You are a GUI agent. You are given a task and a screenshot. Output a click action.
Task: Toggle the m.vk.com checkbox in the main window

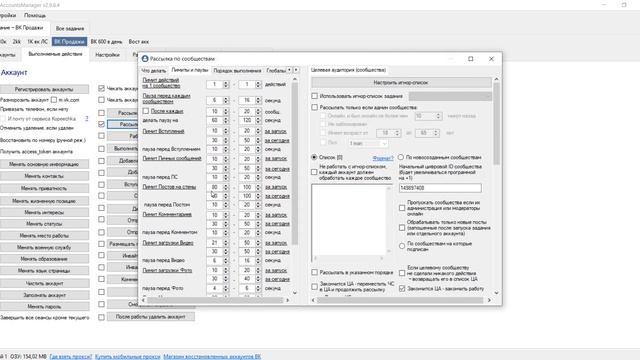pos(54,100)
